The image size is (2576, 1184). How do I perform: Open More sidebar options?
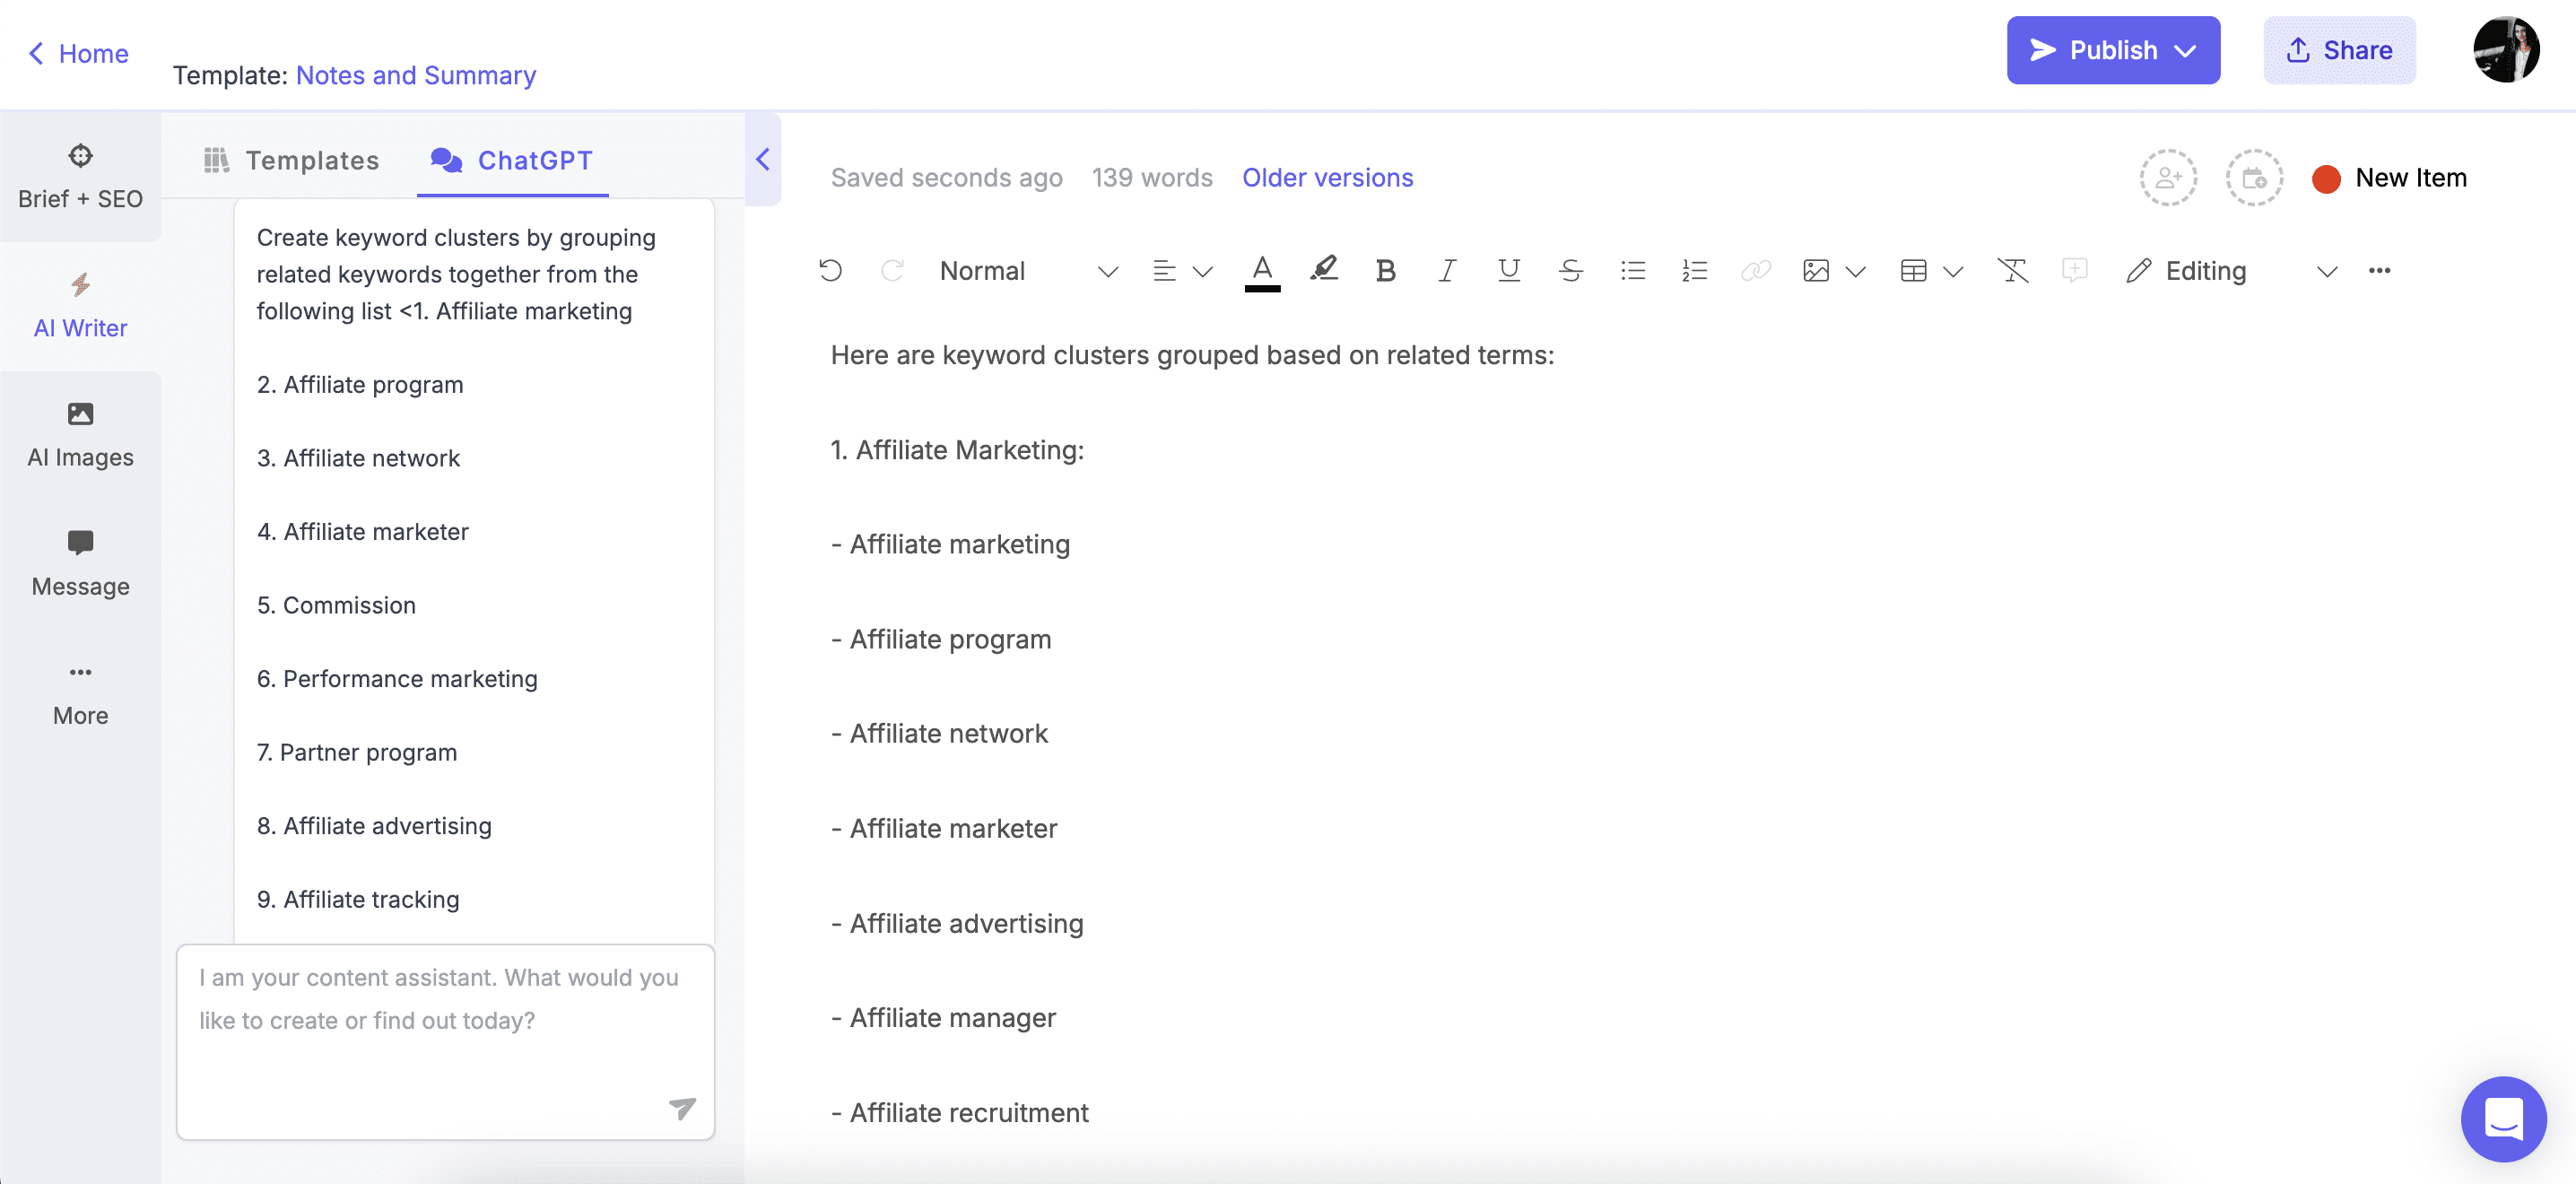(80, 694)
